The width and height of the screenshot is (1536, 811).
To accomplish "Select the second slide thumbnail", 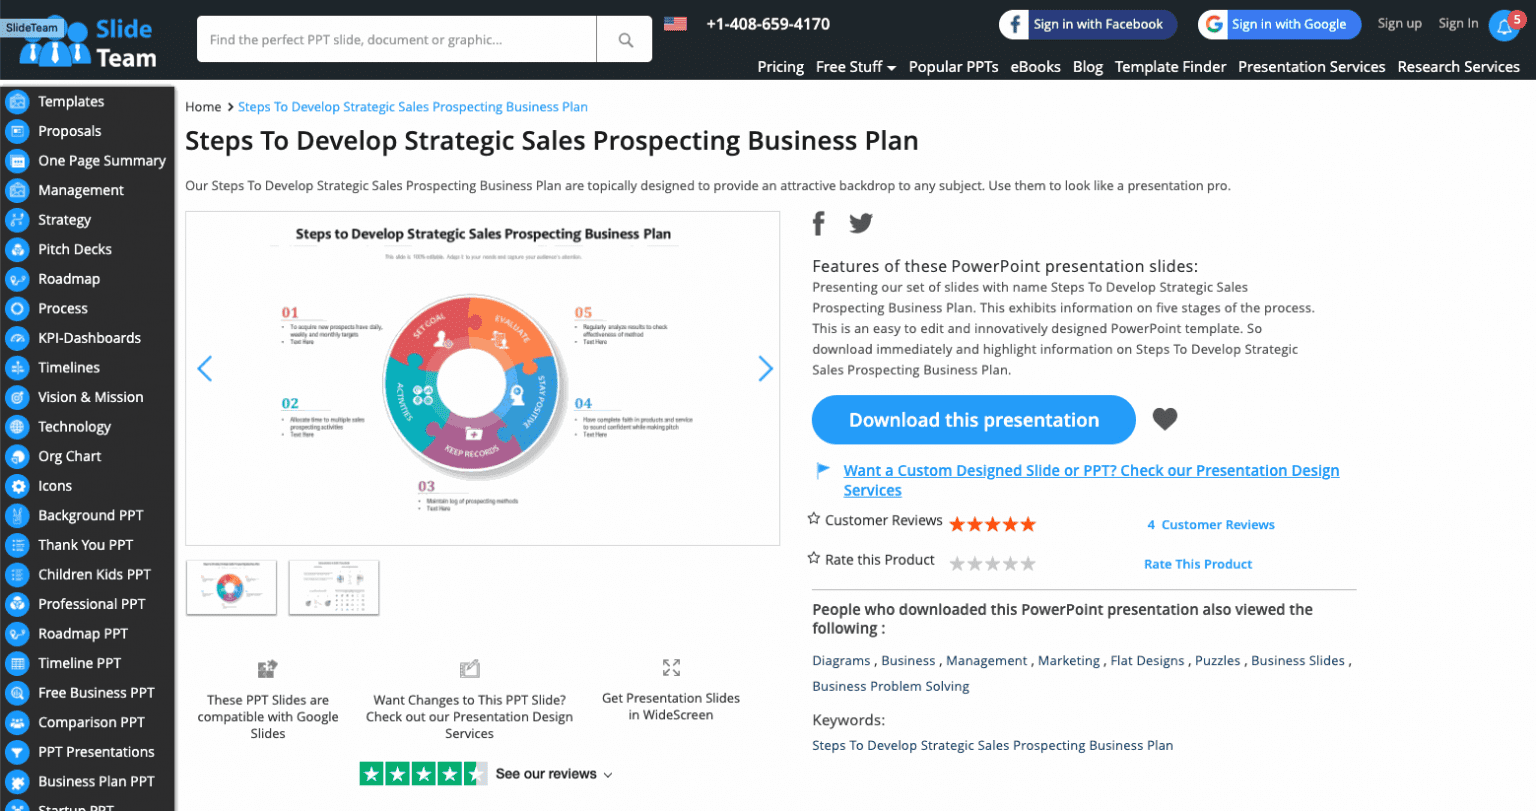I will pos(334,587).
